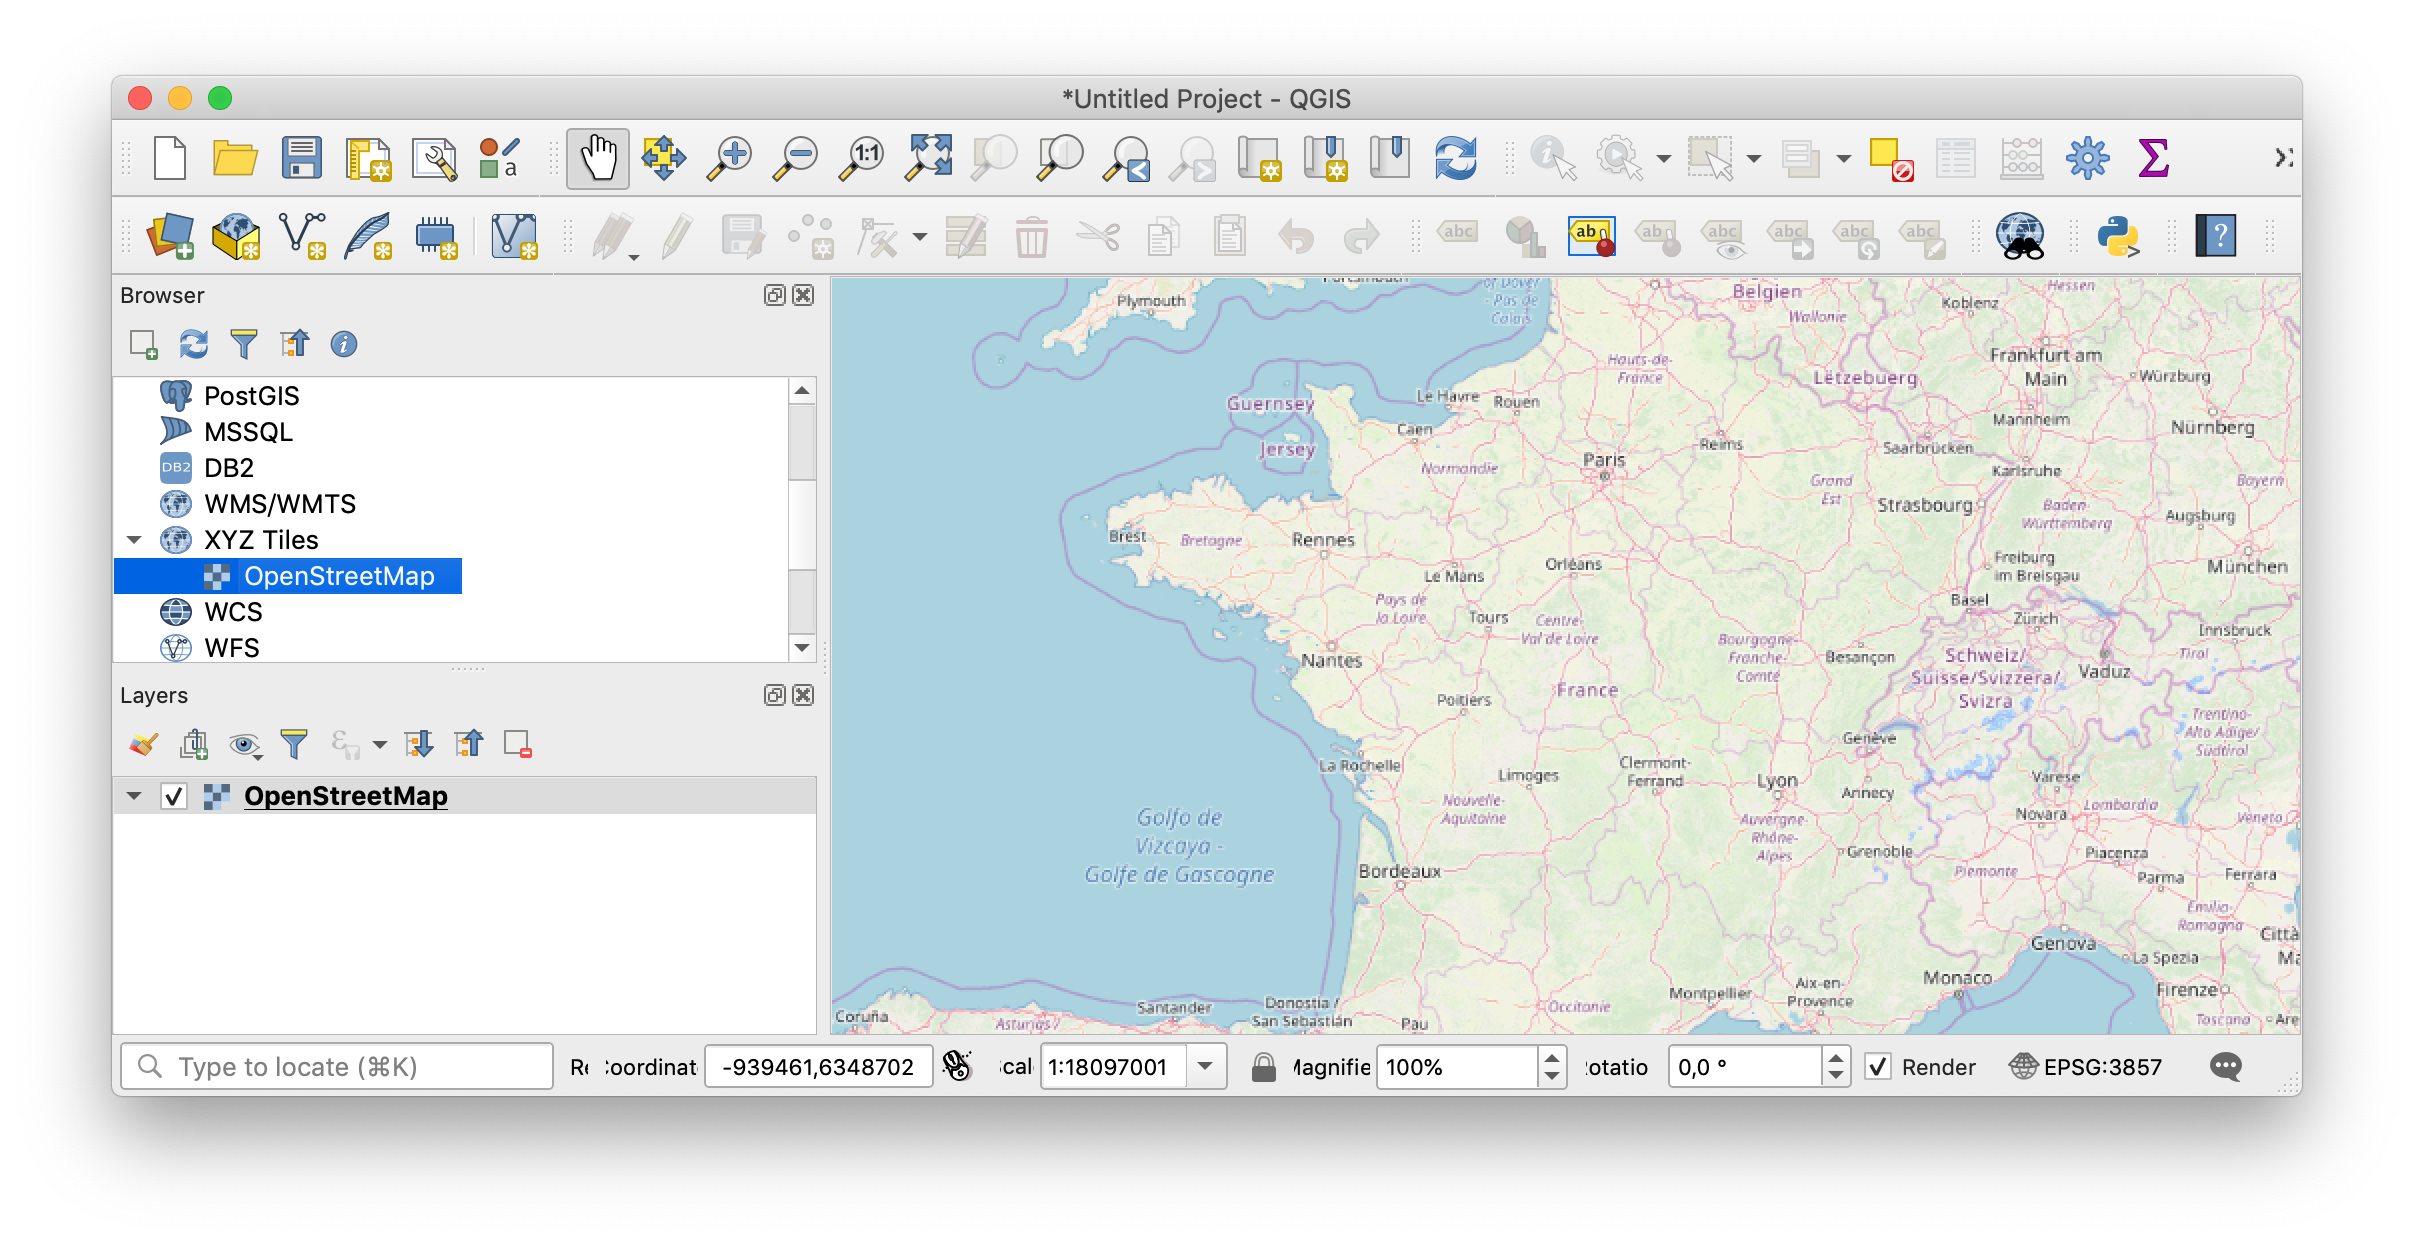The width and height of the screenshot is (2414, 1244).
Task: Click Deselect Features from All Layers icon
Action: click(x=1890, y=159)
